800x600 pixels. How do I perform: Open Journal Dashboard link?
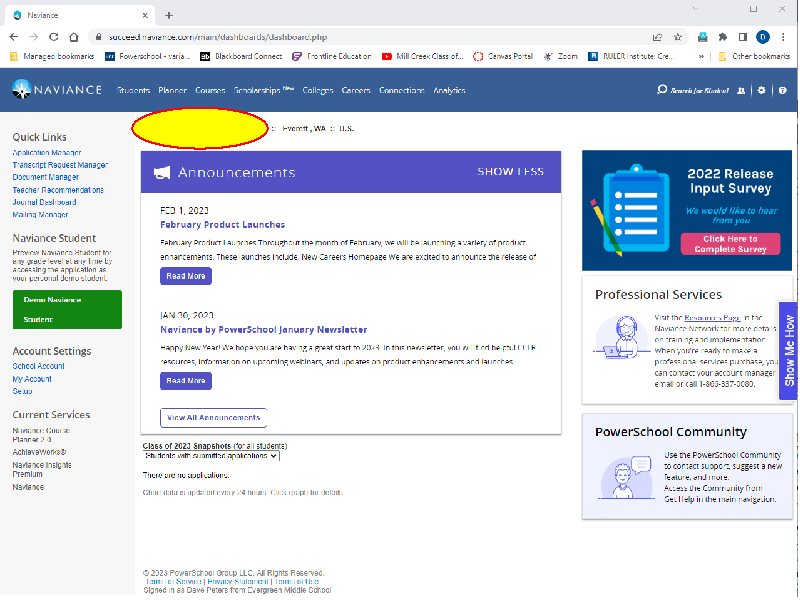pyautogui.click(x=44, y=202)
